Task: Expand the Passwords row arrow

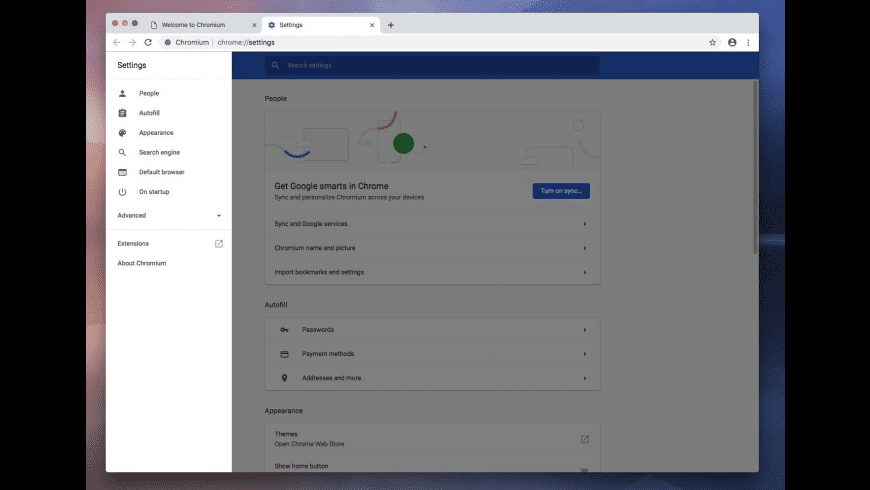Action: (585, 330)
